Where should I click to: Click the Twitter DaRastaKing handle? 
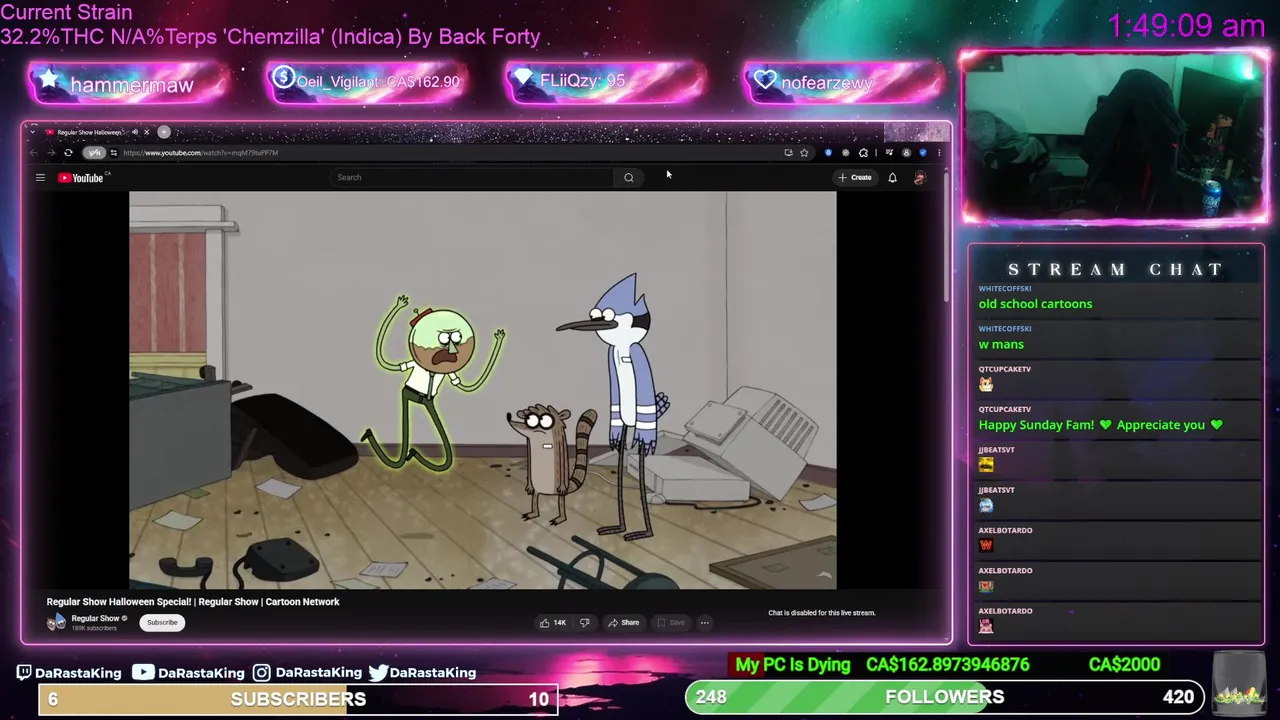(422, 673)
